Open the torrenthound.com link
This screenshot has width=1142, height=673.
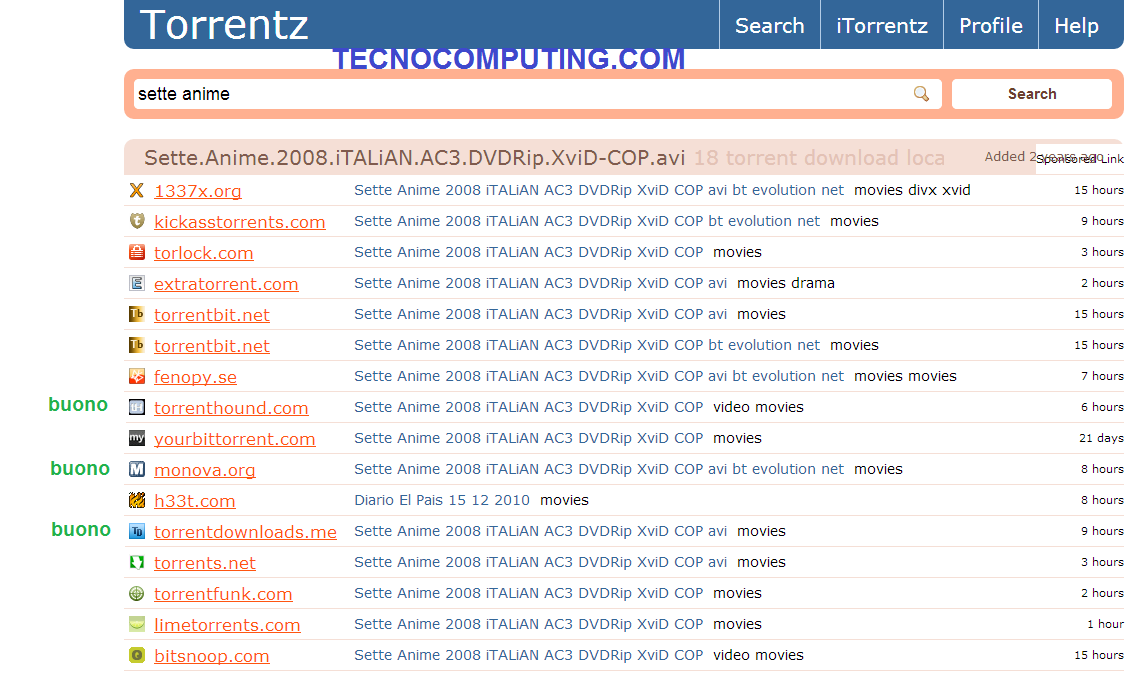pos(231,408)
